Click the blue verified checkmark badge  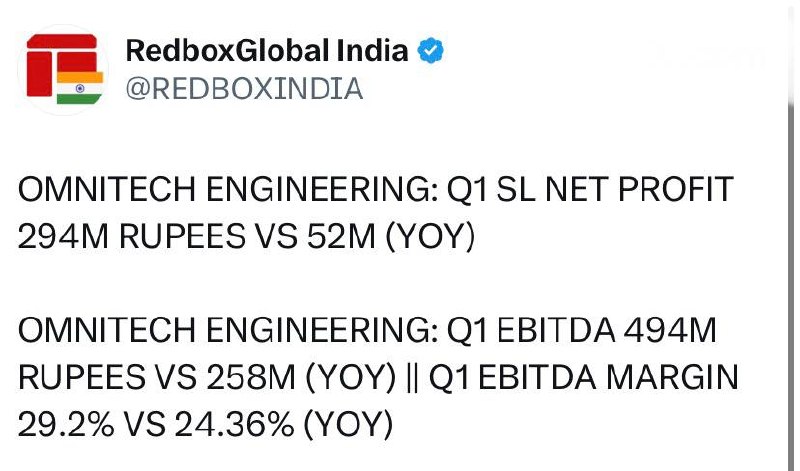(x=431, y=51)
